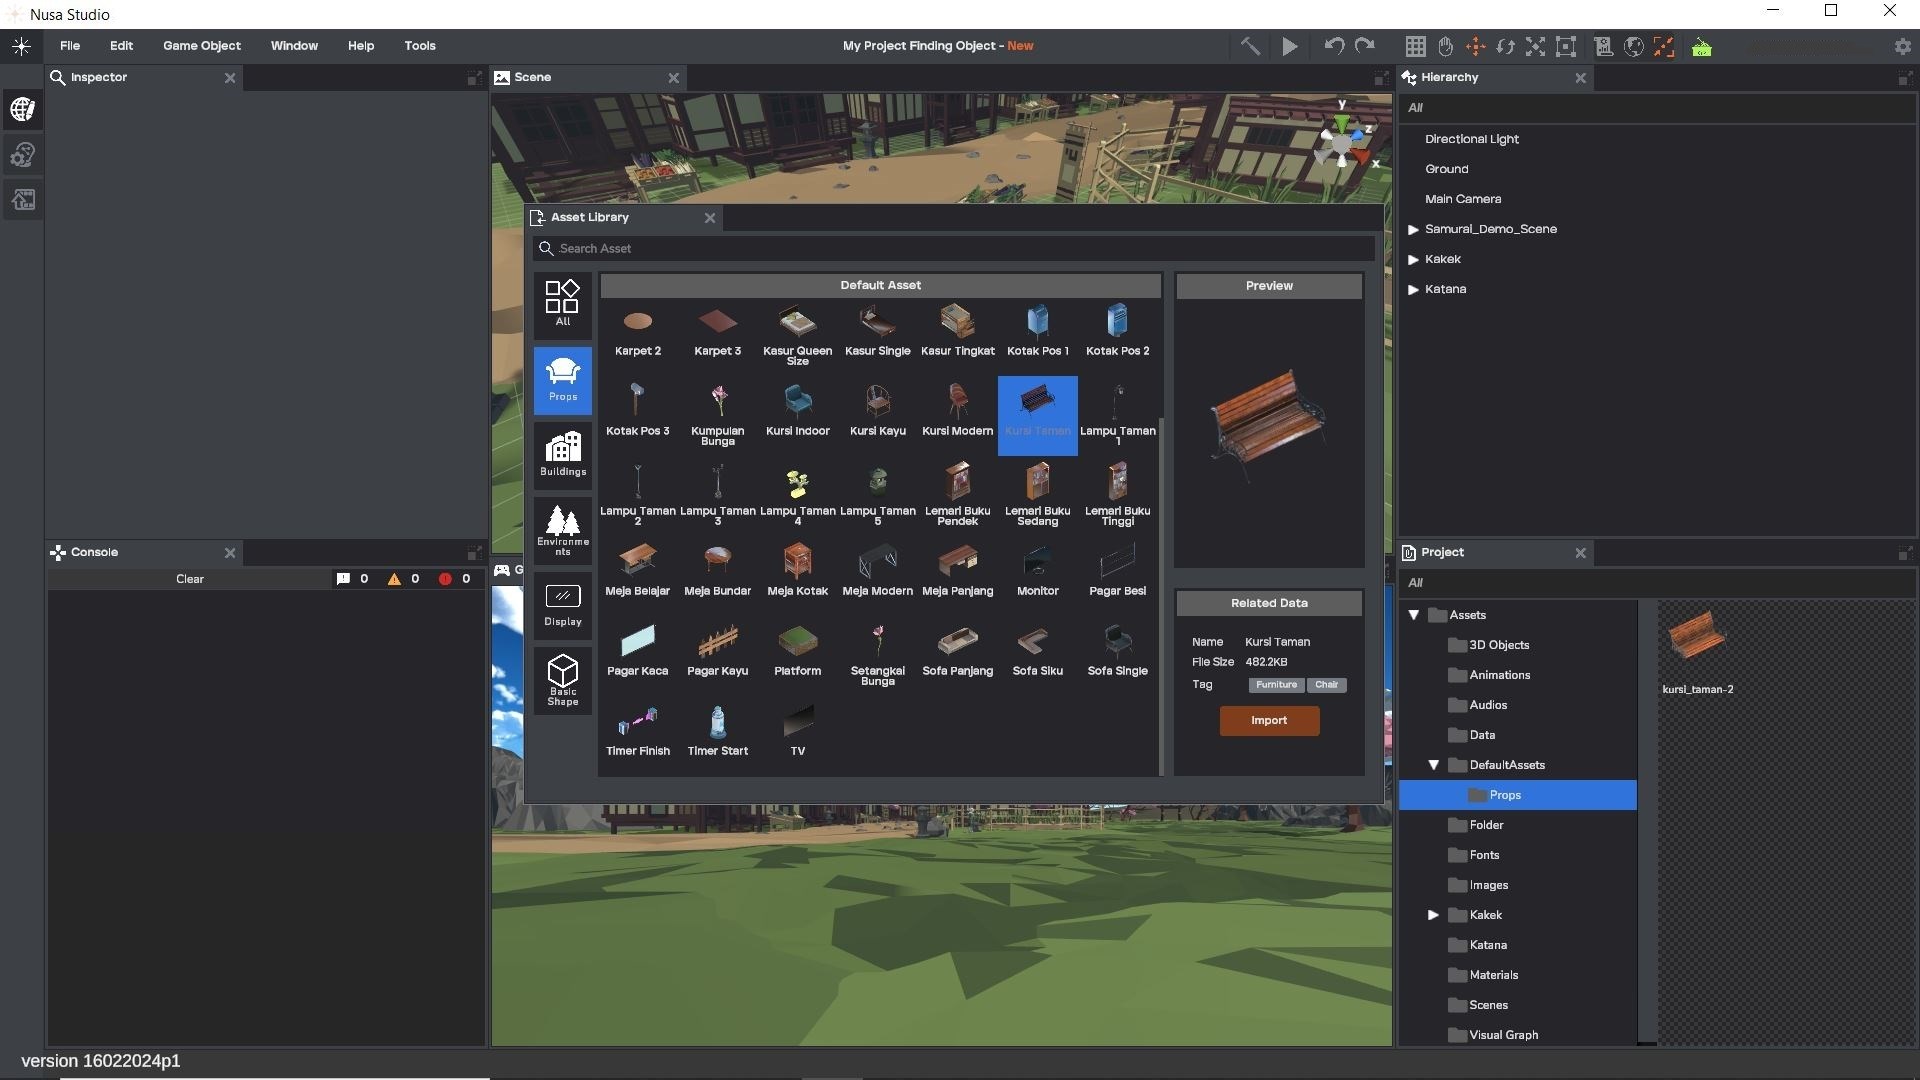Expand Samurai_Demo_Scene in Hierarchy
Viewport: 1920px width, 1080px height.
(x=1413, y=230)
